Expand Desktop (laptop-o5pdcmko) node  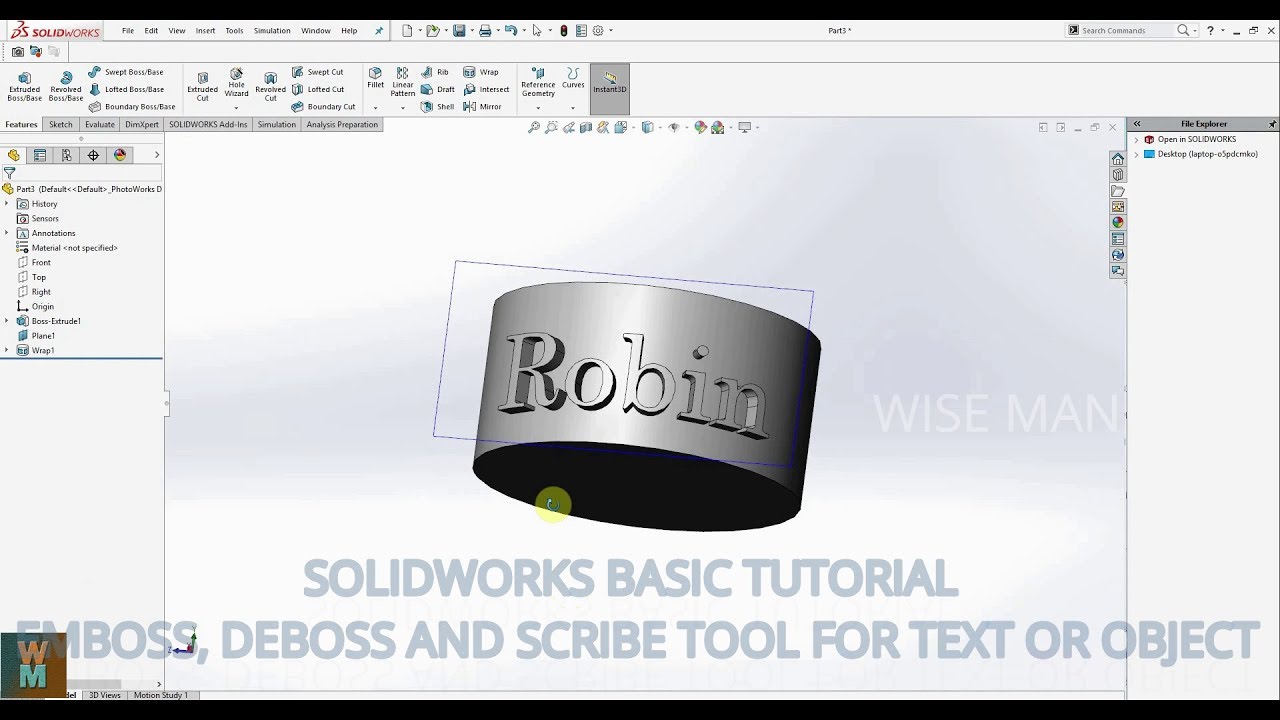point(1136,154)
